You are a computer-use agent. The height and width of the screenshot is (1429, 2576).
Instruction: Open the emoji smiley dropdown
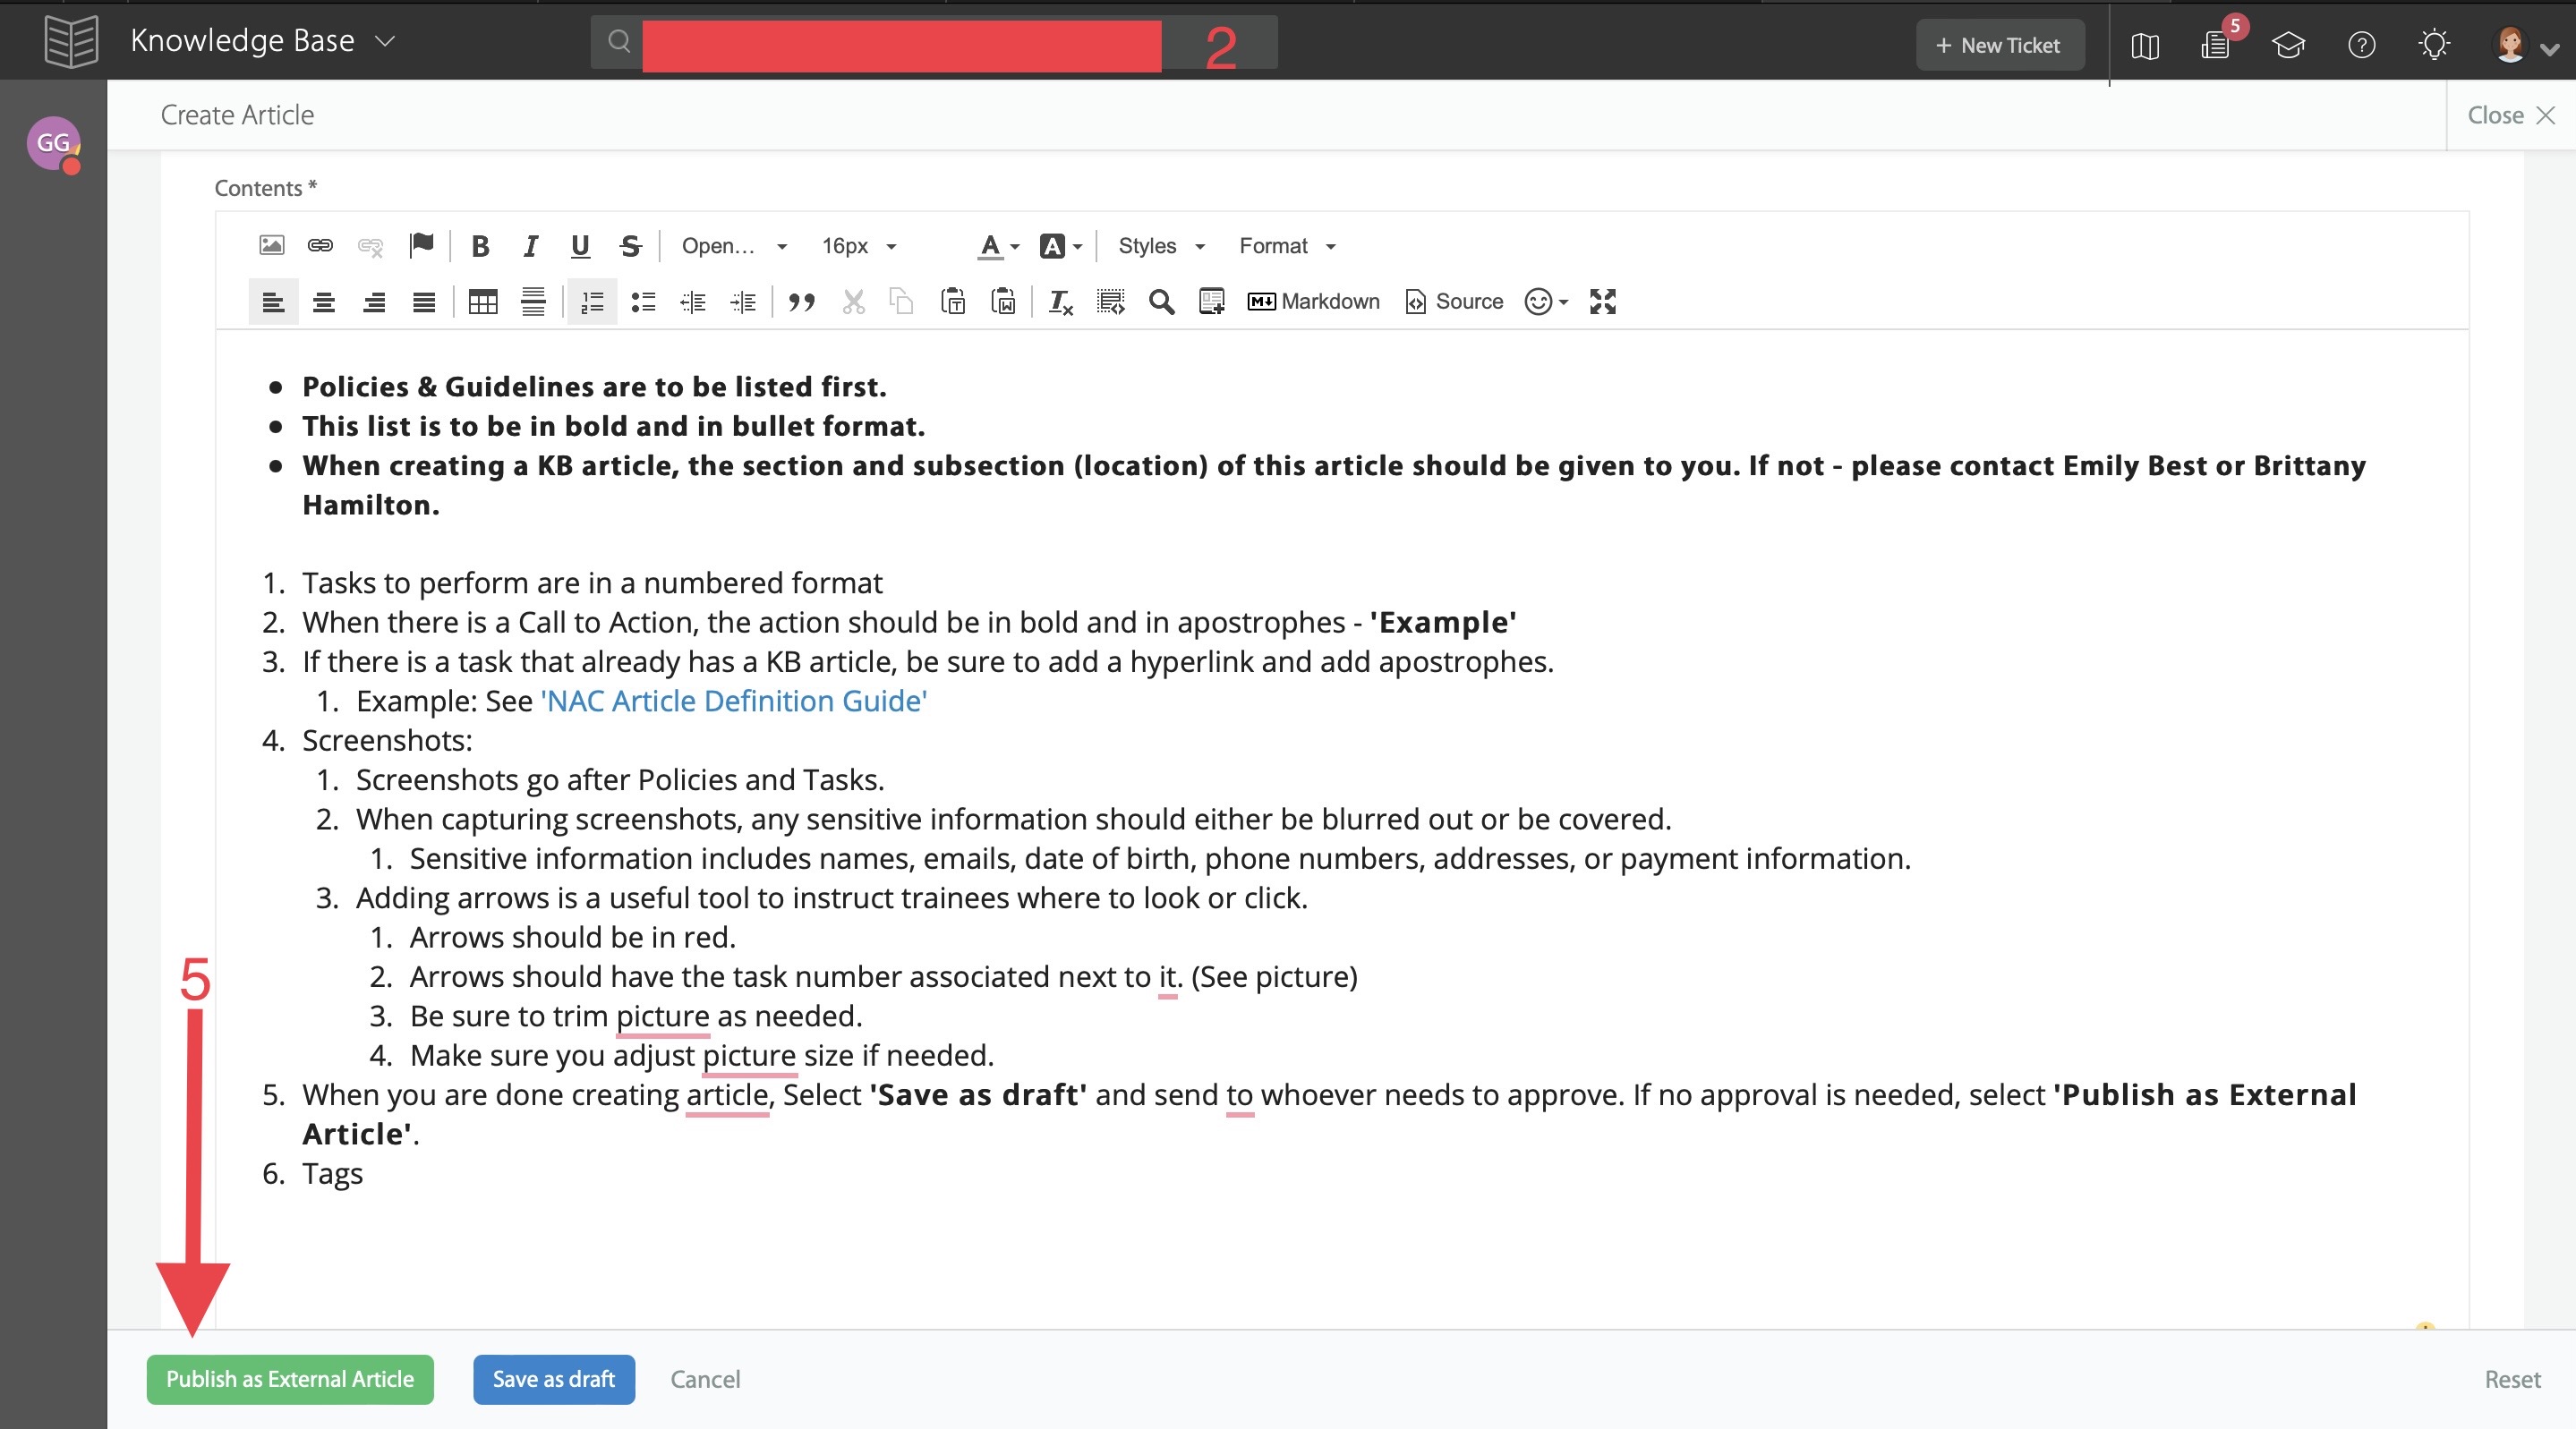1546,302
